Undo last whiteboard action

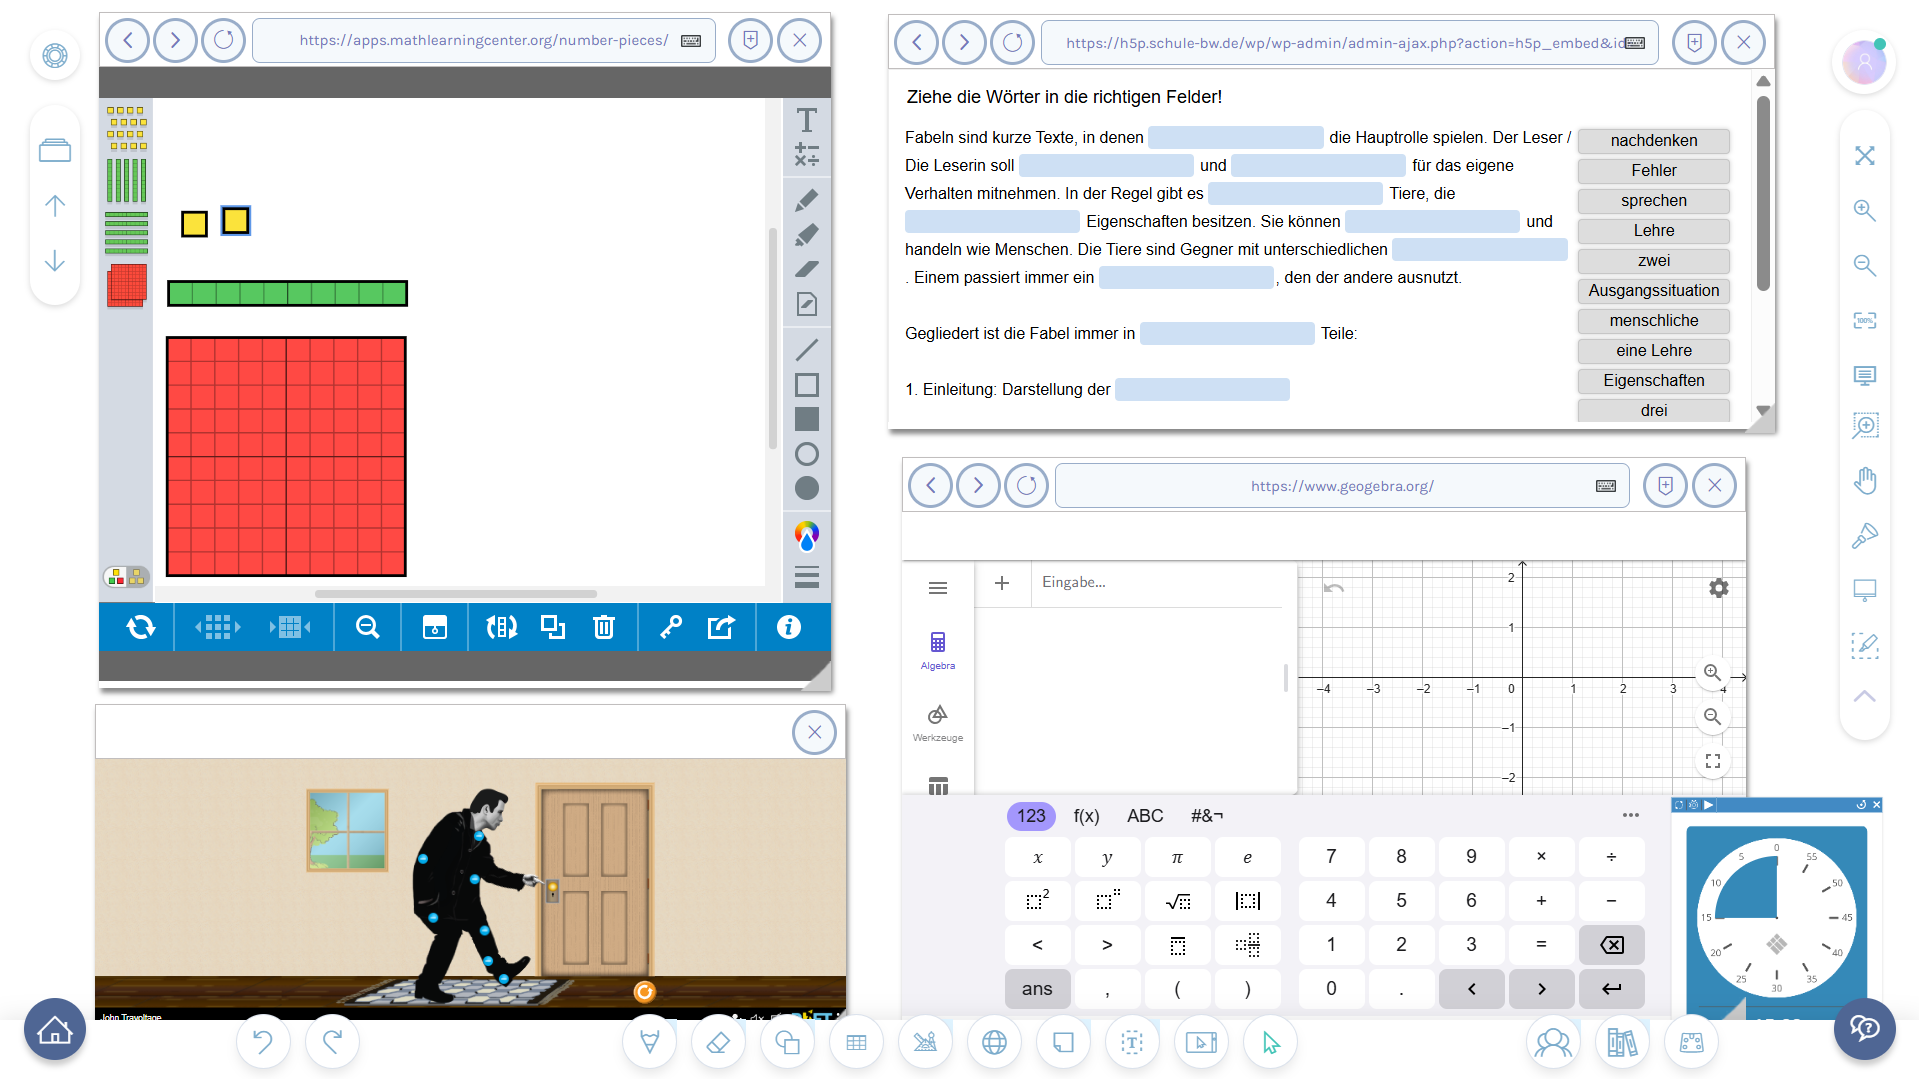click(263, 1042)
